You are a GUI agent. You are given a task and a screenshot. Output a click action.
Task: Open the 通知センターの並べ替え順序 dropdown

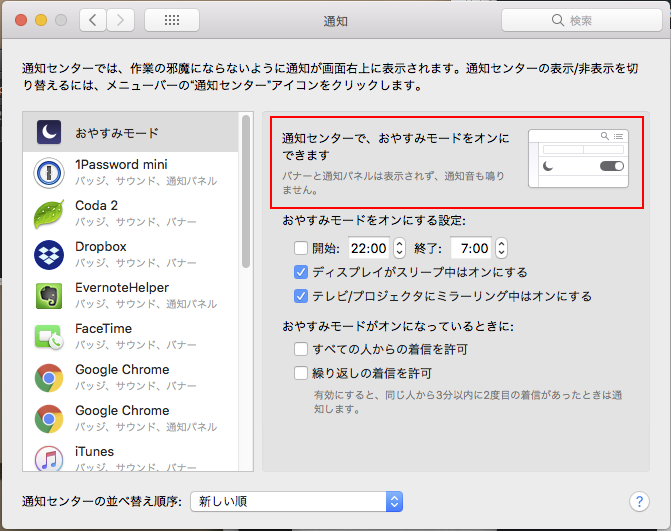pos(297,501)
